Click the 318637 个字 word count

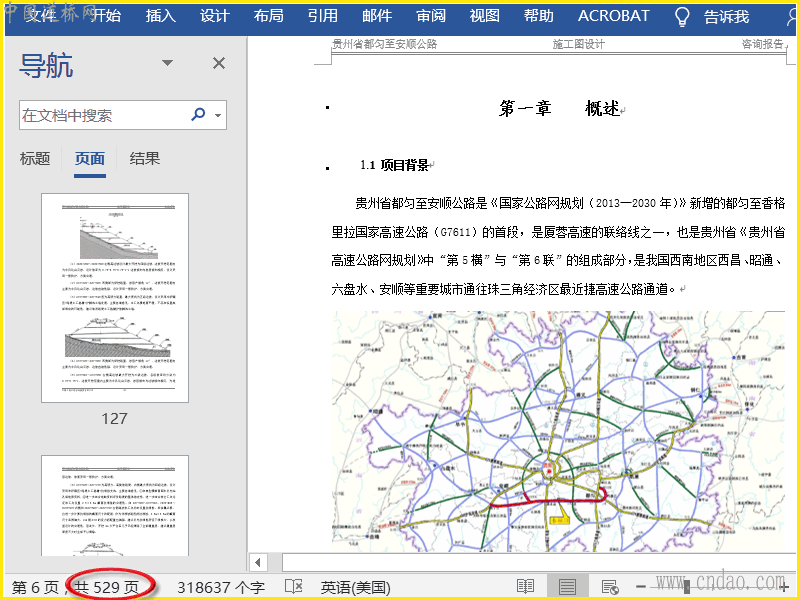click(221, 587)
